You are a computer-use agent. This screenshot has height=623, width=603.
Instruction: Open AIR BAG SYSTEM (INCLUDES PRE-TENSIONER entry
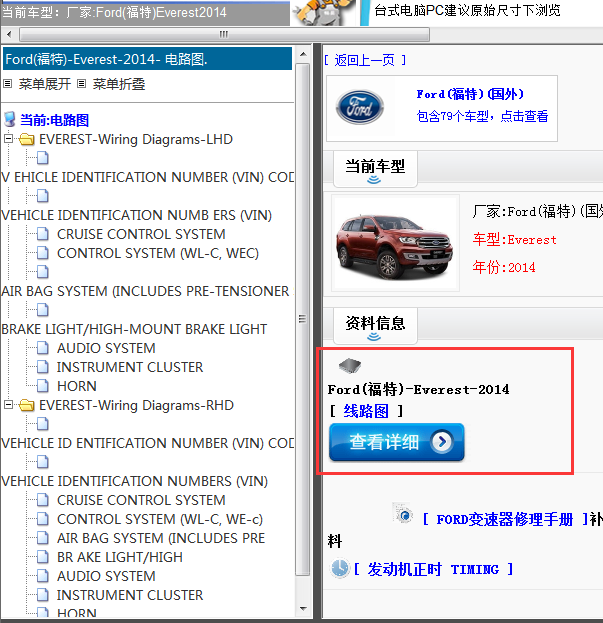click(145, 291)
